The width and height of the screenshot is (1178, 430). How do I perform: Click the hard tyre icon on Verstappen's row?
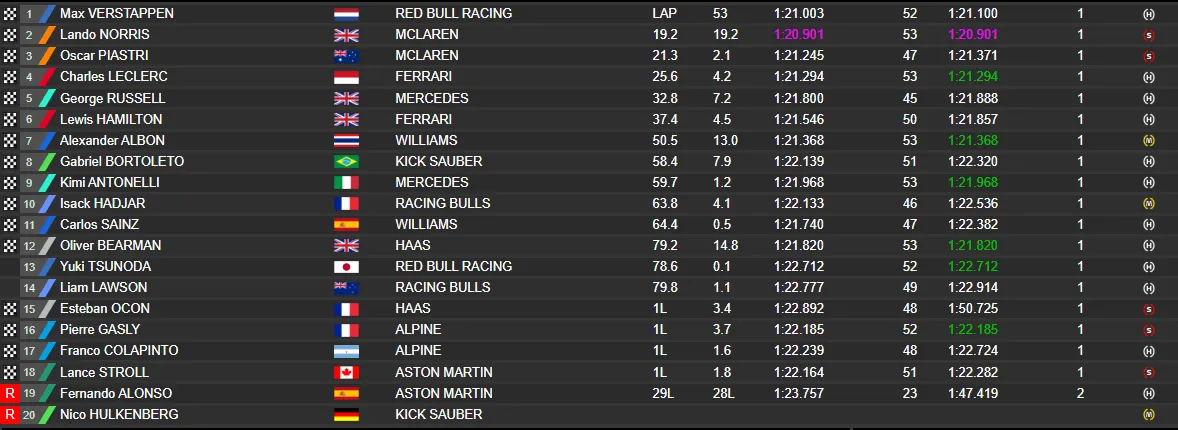click(x=1148, y=14)
